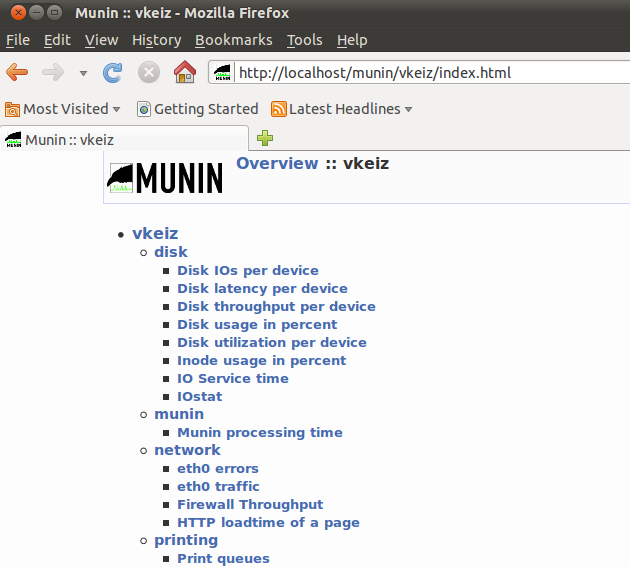Open IO Service time link

(233, 379)
